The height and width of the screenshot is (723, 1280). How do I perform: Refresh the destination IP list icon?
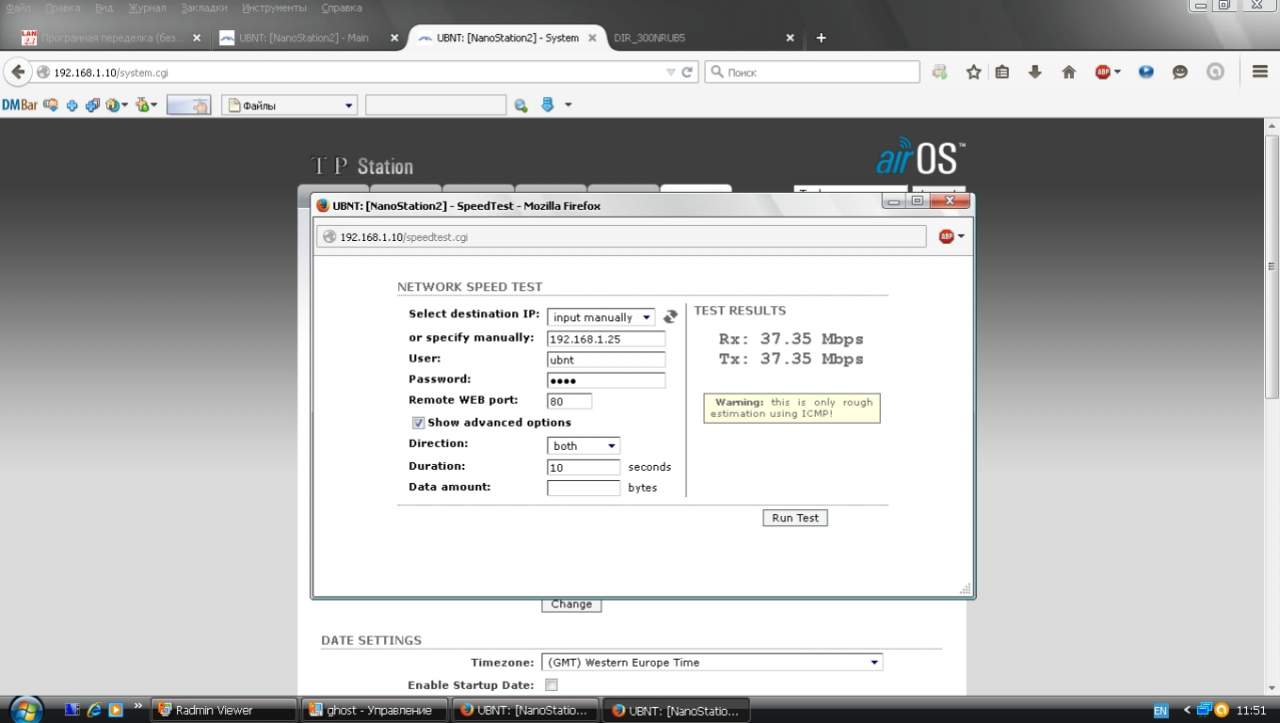pyautogui.click(x=670, y=316)
